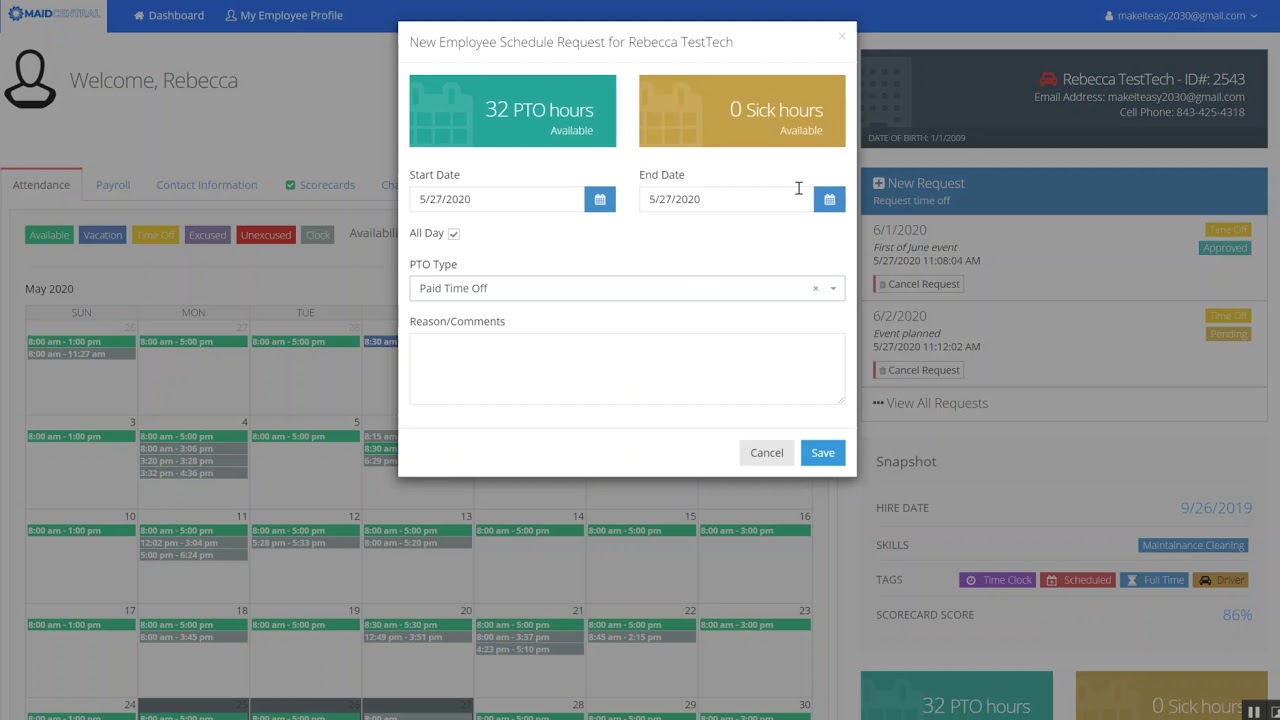Image resolution: width=1280 pixels, height=720 pixels.
Task: Select the 12:49 pm - 3:51 pm calendar entry
Action: click(x=417, y=637)
